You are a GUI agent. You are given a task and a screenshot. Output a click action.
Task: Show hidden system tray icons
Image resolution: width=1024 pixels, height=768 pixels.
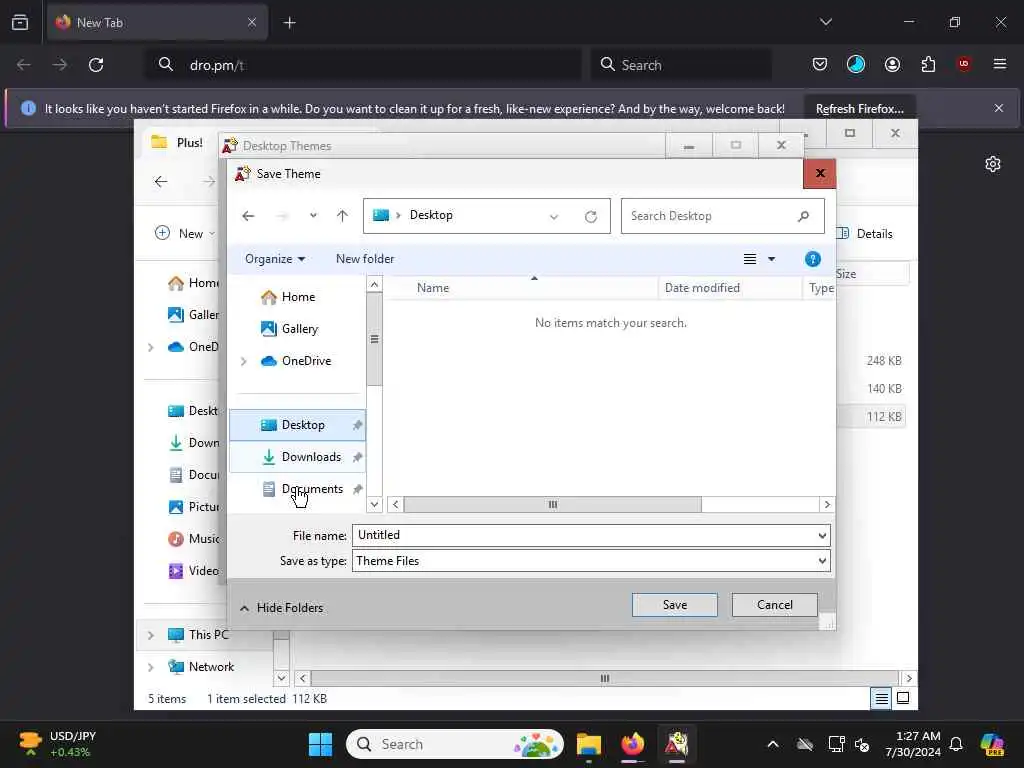(773, 744)
